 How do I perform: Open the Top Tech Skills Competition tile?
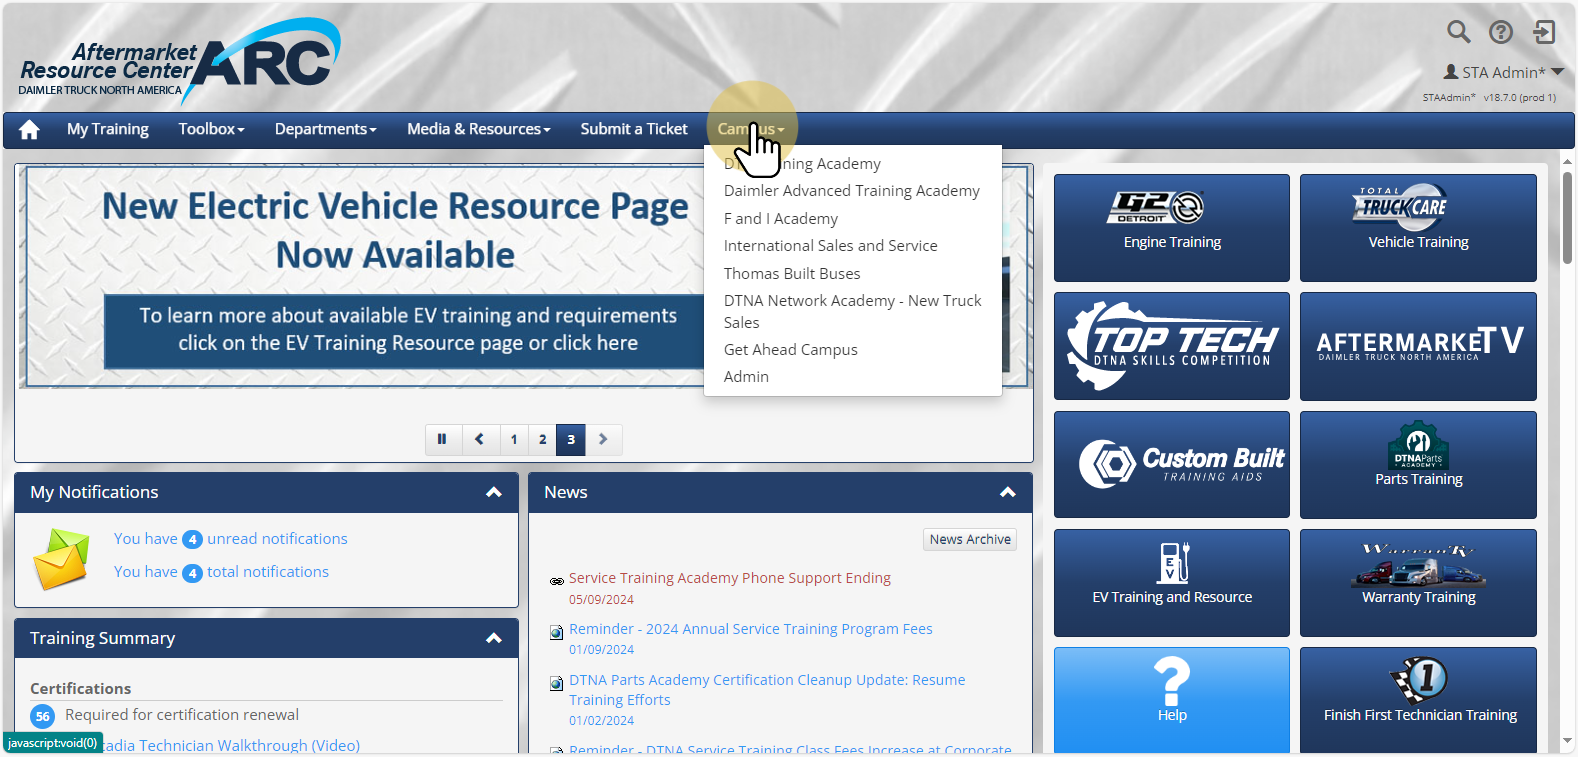pyautogui.click(x=1172, y=346)
